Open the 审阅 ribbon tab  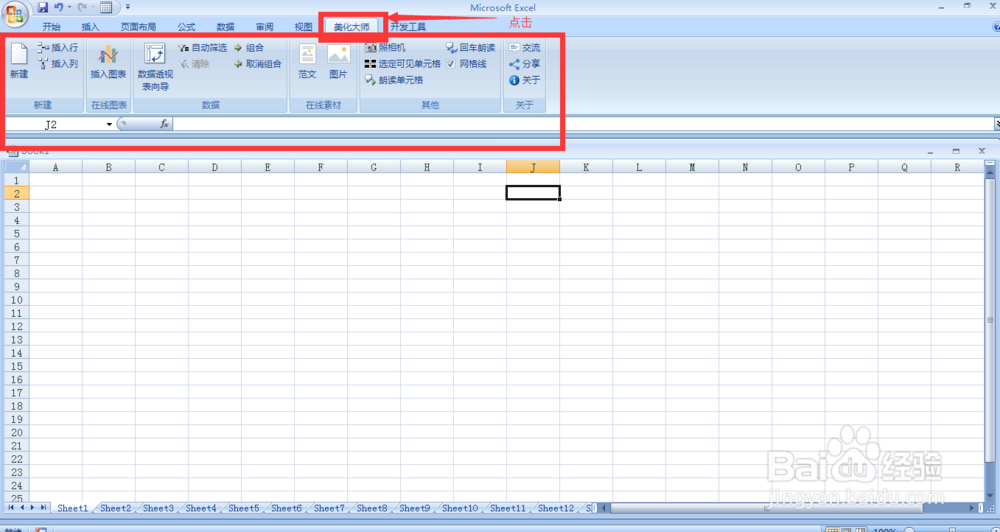click(x=264, y=27)
